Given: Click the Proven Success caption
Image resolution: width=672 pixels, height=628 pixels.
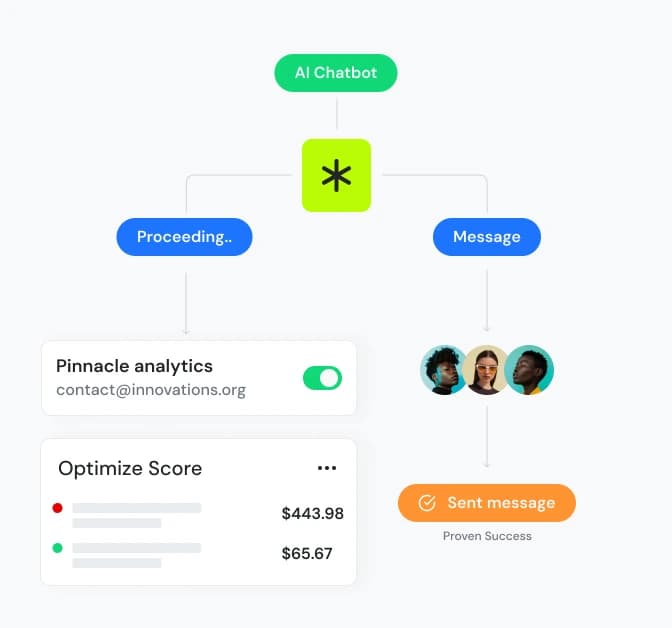Looking at the screenshot, I should (x=487, y=536).
